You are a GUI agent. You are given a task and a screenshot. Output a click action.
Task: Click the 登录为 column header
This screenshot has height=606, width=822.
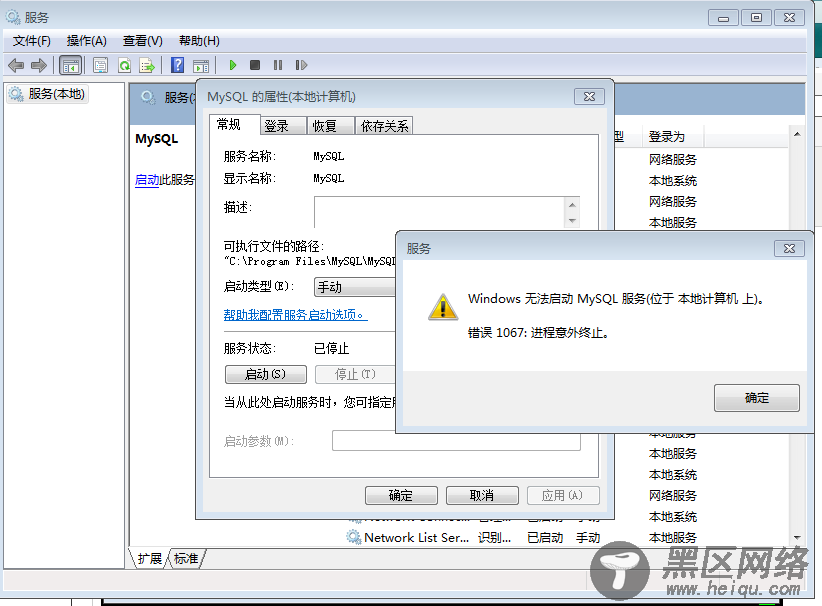(x=673, y=137)
